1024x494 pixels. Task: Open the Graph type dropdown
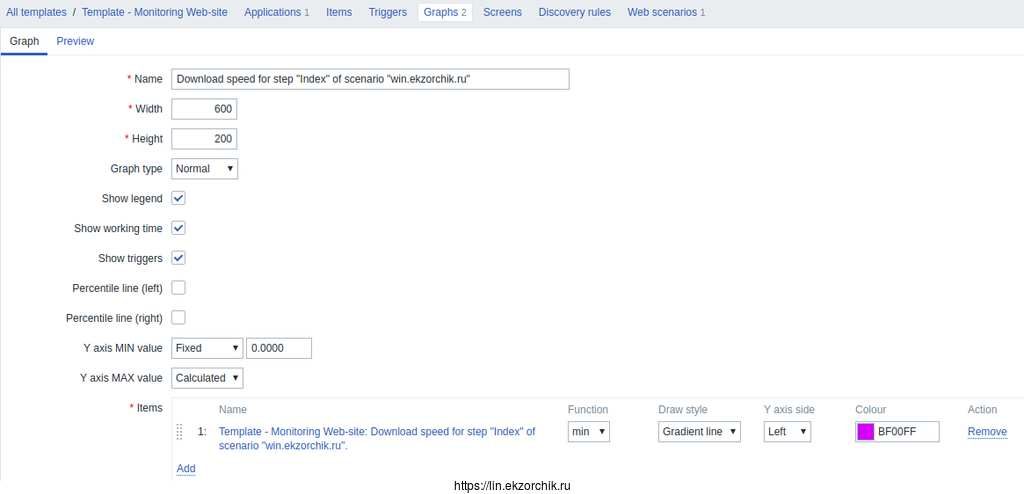pos(204,169)
